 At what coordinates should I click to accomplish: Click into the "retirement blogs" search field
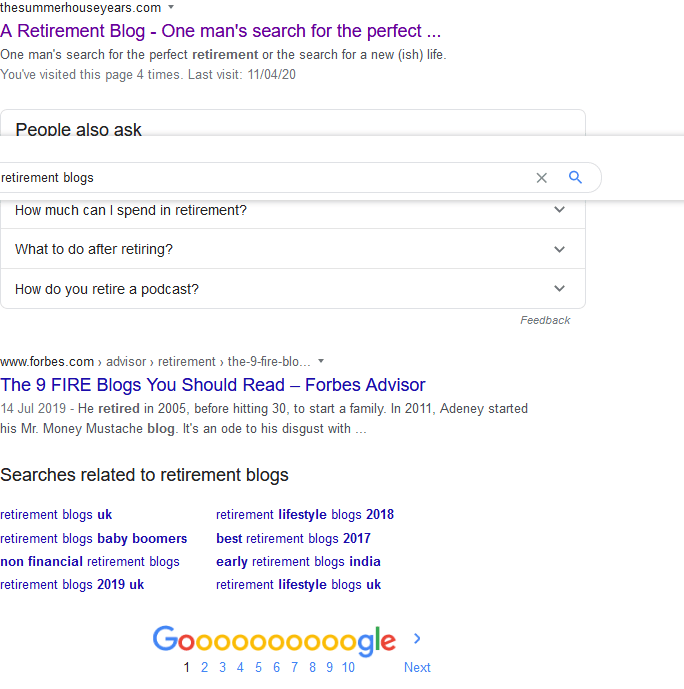coord(264,178)
